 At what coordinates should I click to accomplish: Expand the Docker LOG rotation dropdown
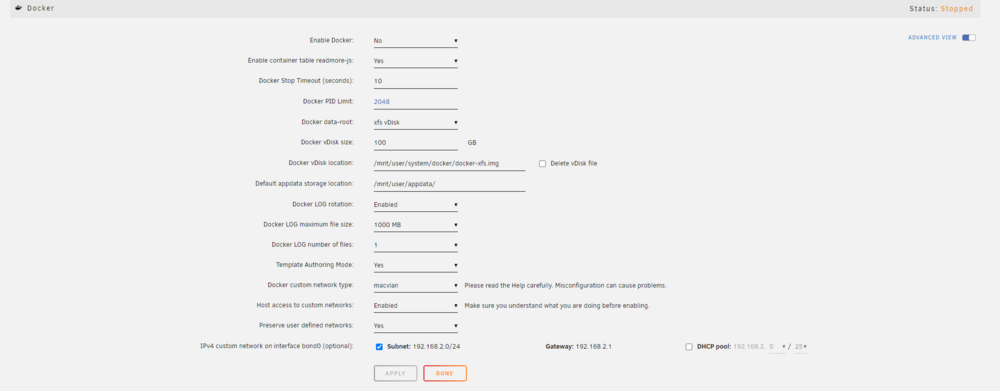416,205
